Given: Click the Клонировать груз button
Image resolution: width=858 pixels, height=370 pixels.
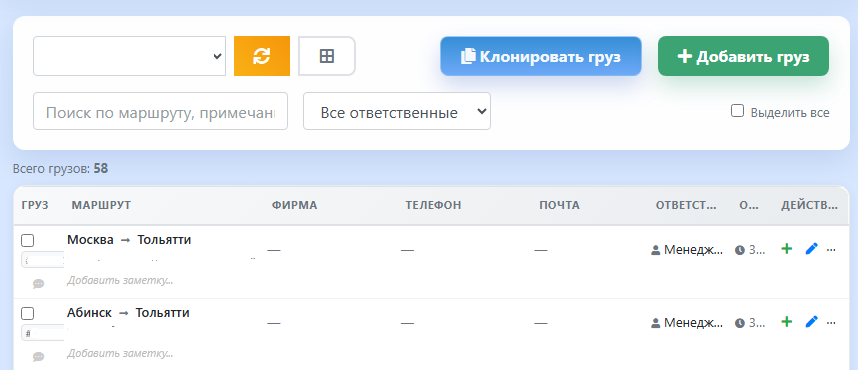Looking at the screenshot, I should 541,56.
